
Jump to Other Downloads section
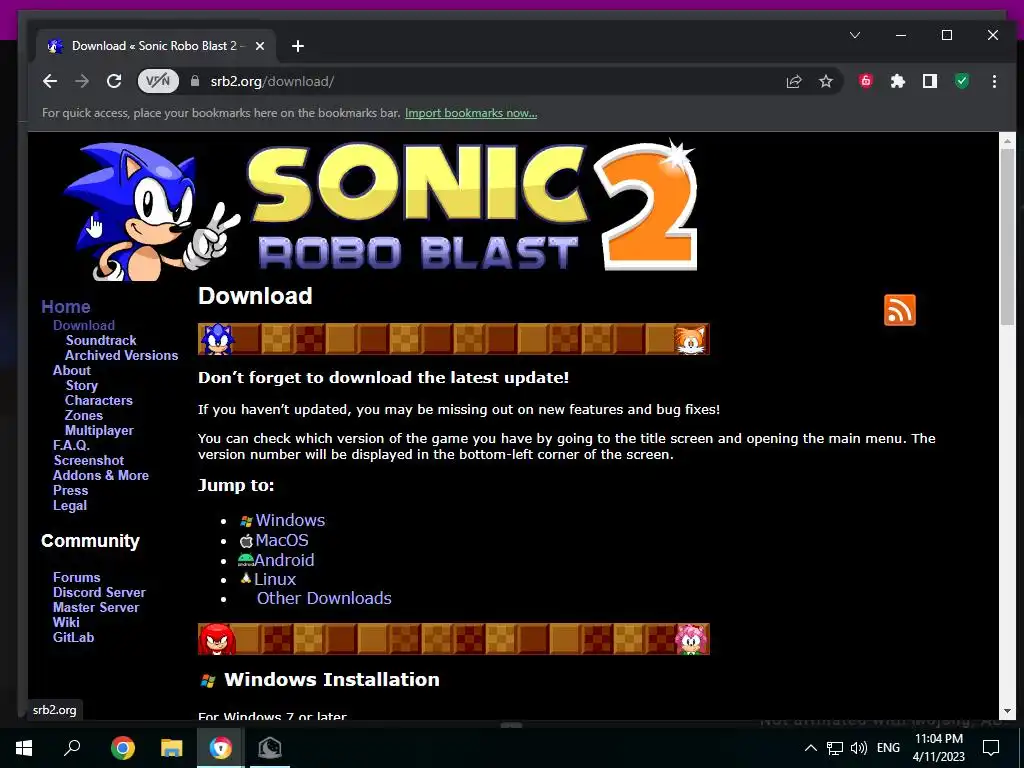point(324,598)
